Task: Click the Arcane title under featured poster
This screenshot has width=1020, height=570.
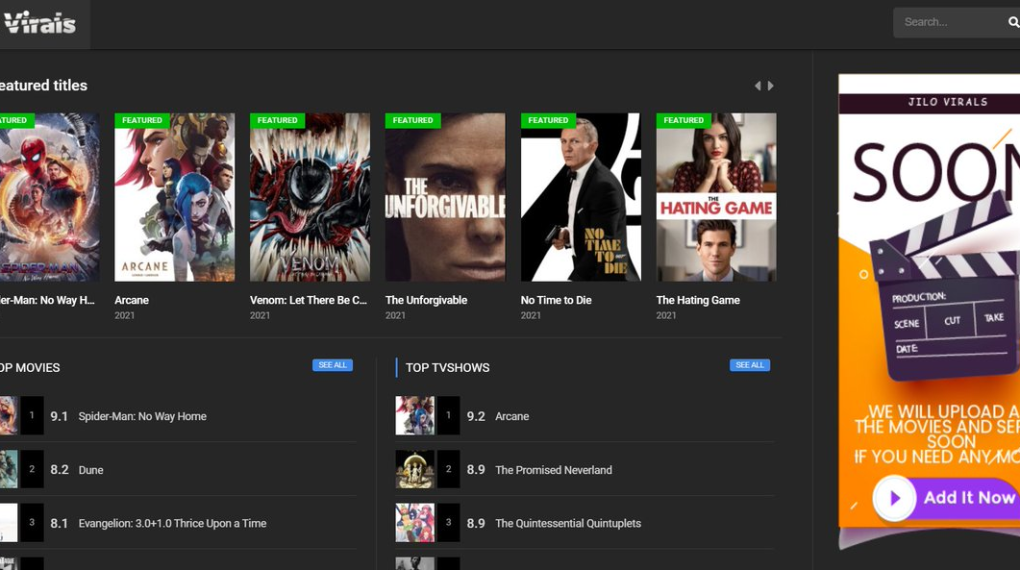Action: (x=131, y=300)
